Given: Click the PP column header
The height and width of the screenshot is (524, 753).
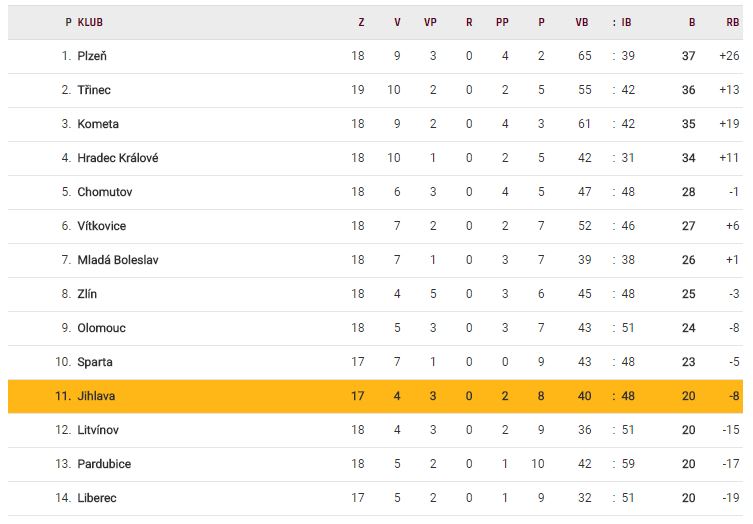Looking at the screenshot, I should (x=502, y=22).
